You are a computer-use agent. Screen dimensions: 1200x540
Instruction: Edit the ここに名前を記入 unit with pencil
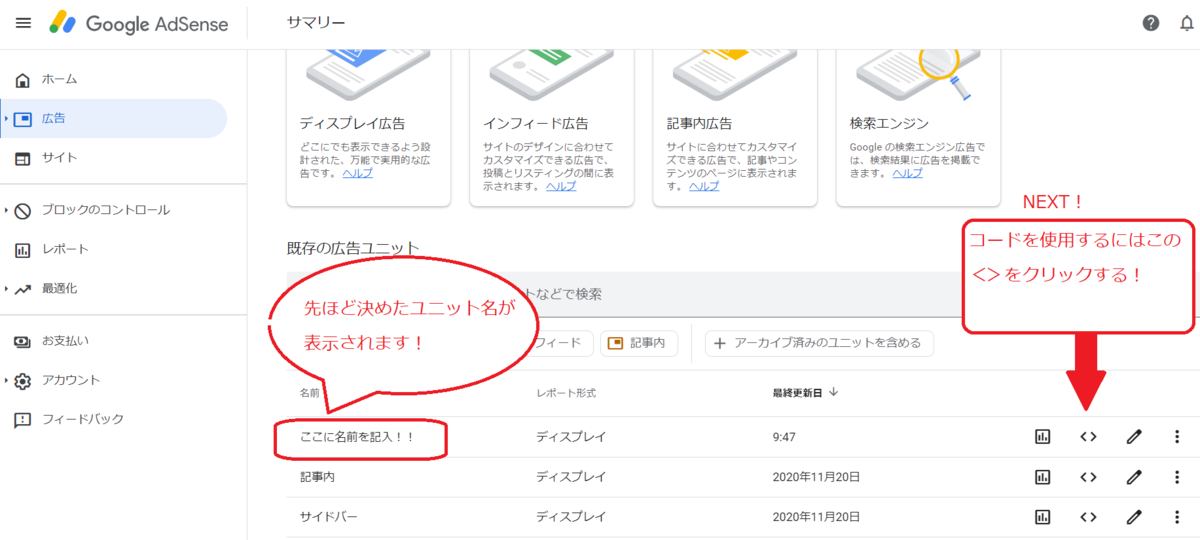[x=1133, y=437]
